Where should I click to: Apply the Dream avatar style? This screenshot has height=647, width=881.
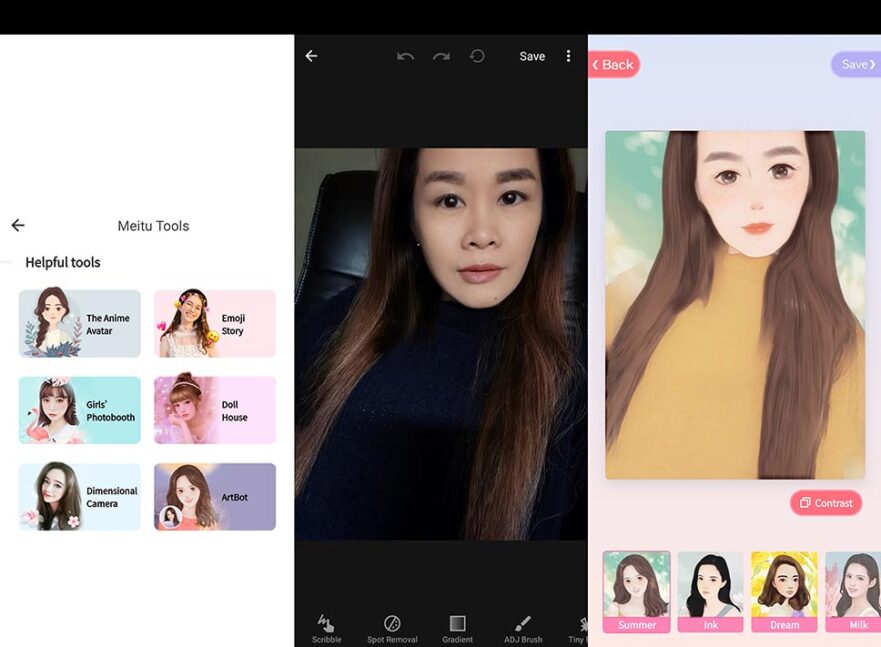[x=784, y=590]
